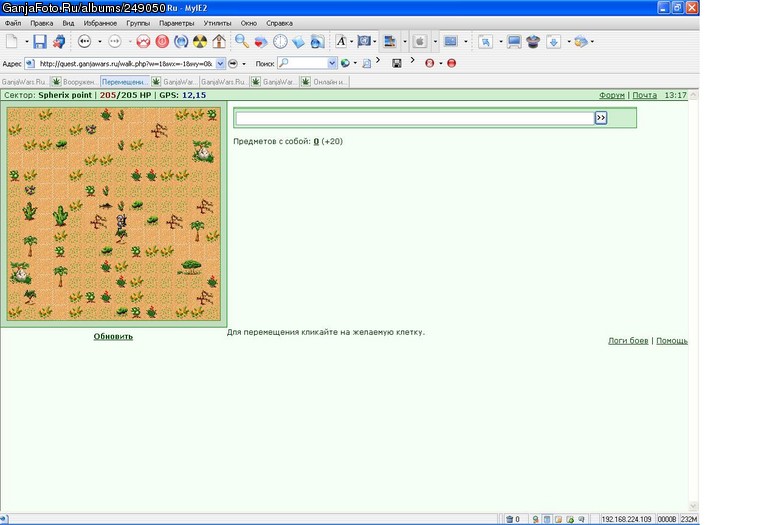778x525 pixels.
Task: Click the font size letter A icon
Action: click(x=341, y=41)
